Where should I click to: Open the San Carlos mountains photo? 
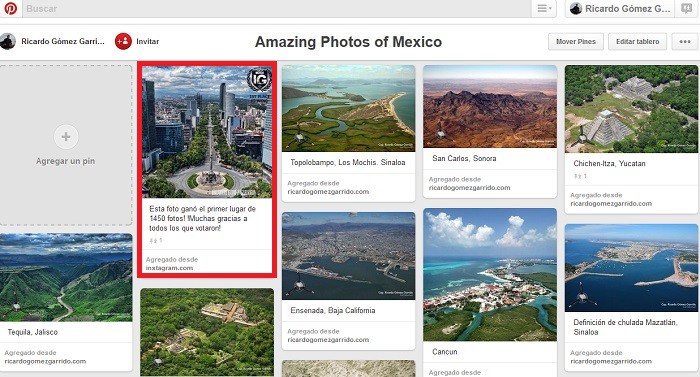(490, 106)
